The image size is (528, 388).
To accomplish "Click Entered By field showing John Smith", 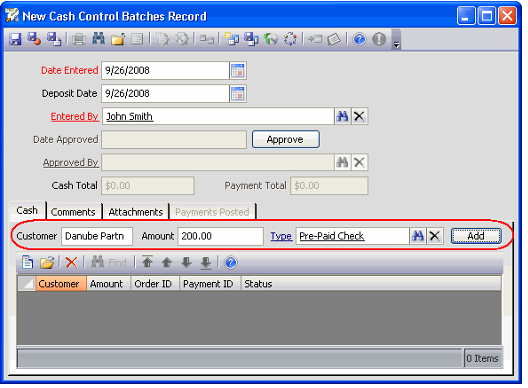I will coord(218,117).
